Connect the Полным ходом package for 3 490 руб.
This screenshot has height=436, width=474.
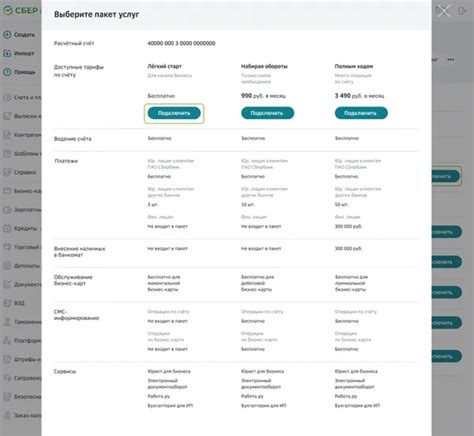click(x=361, y=113)
